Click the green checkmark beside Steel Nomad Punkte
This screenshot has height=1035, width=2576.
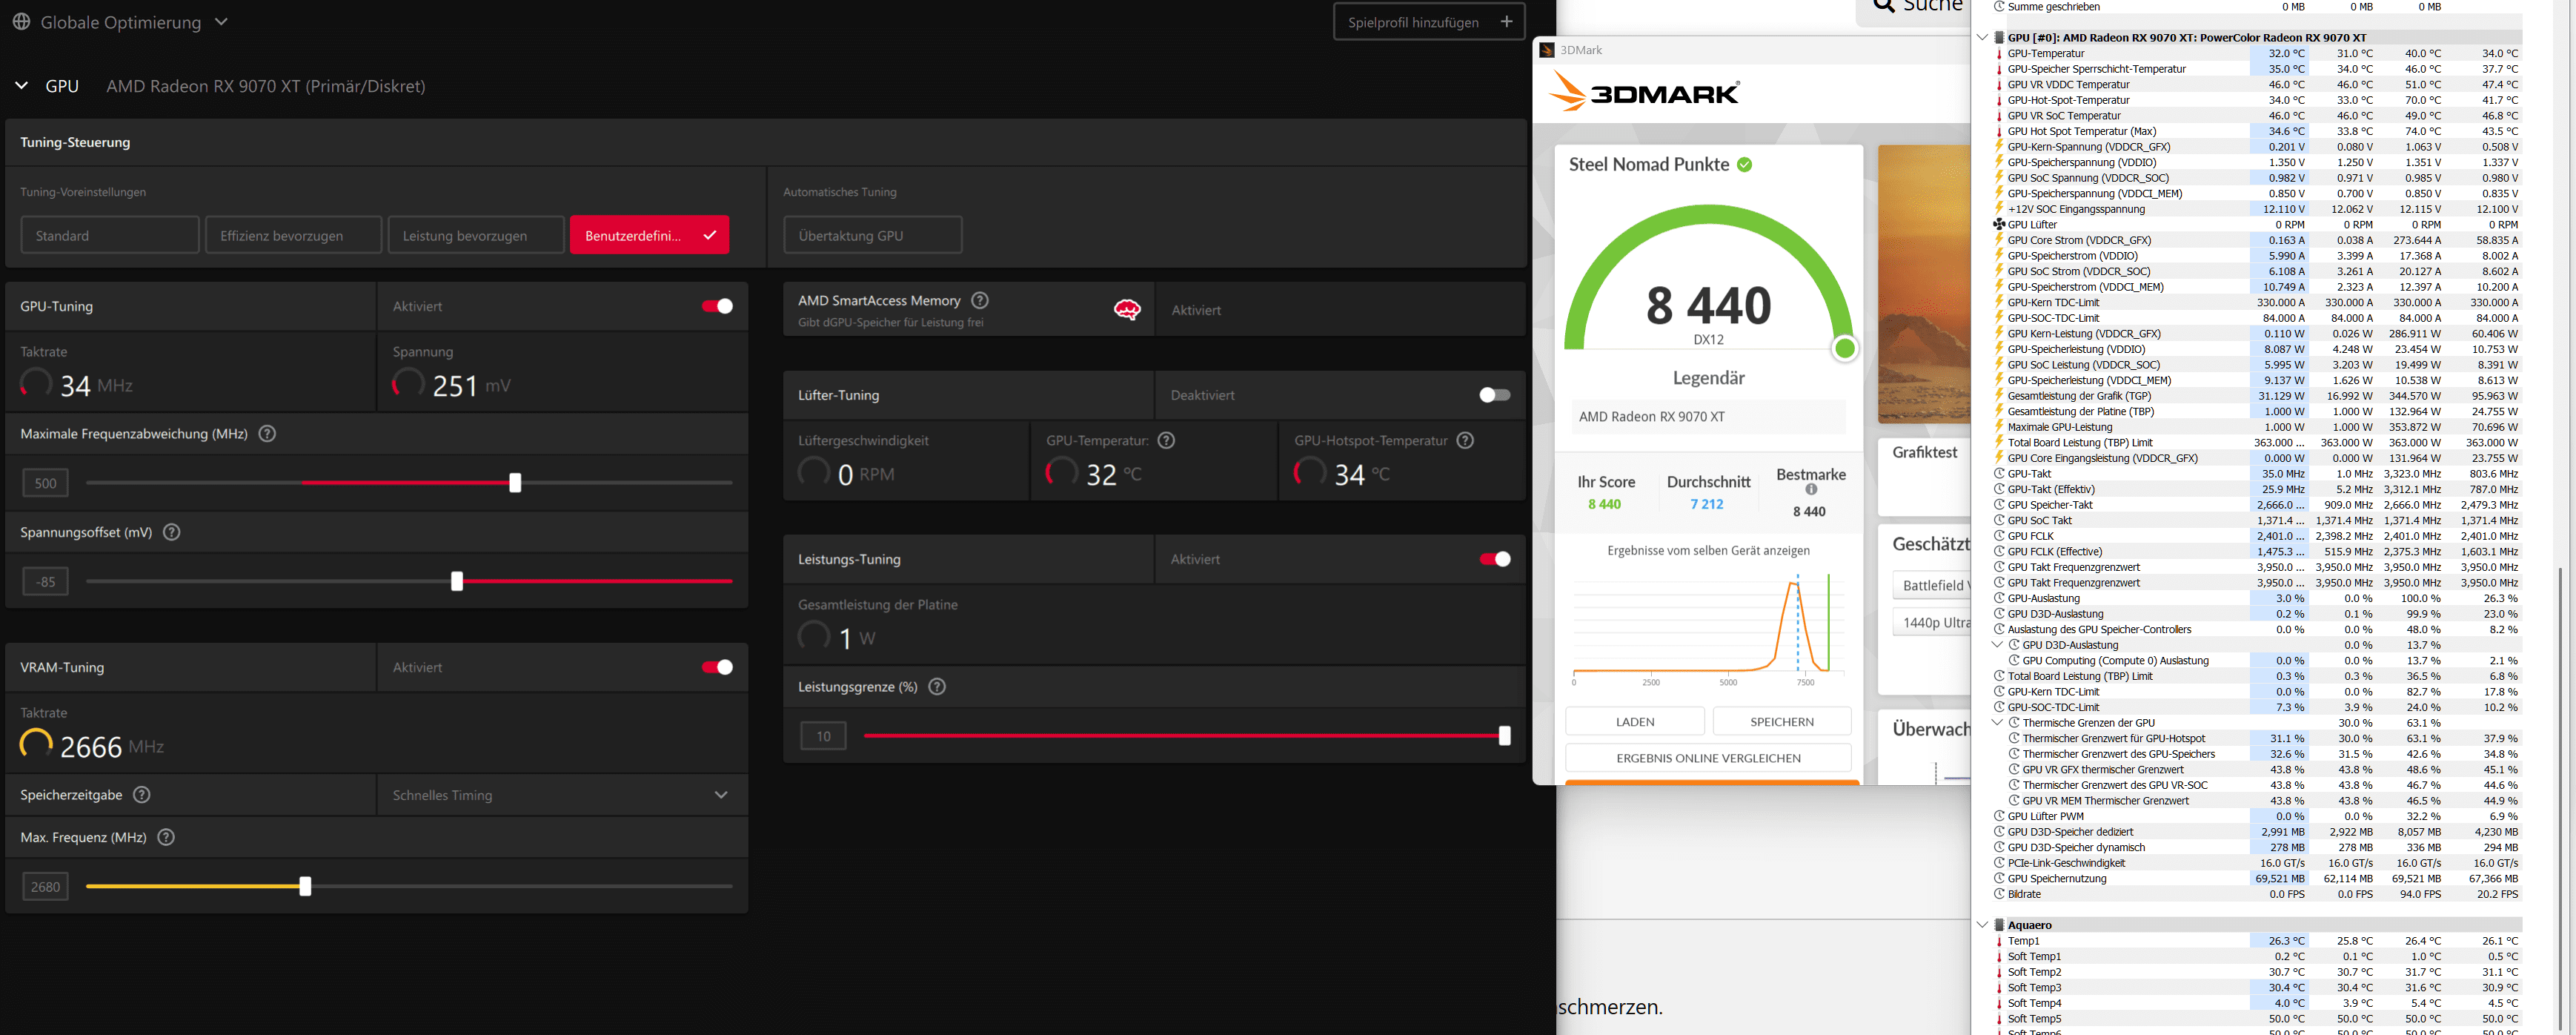click(1745, 165)
